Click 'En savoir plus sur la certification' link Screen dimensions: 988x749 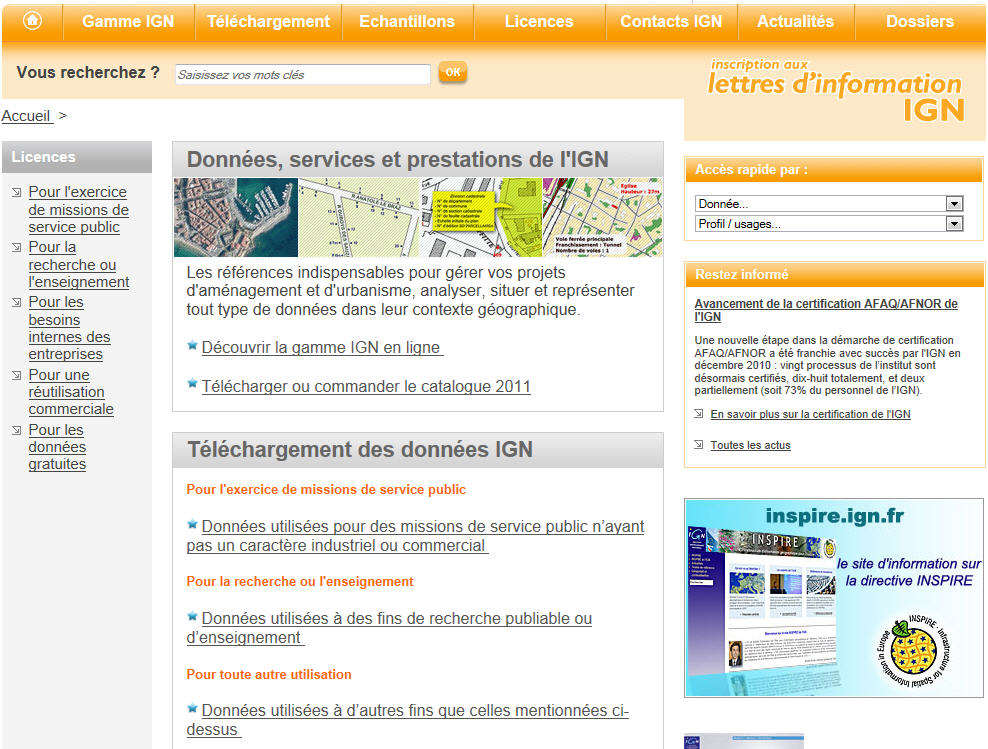tap(810, 414)
